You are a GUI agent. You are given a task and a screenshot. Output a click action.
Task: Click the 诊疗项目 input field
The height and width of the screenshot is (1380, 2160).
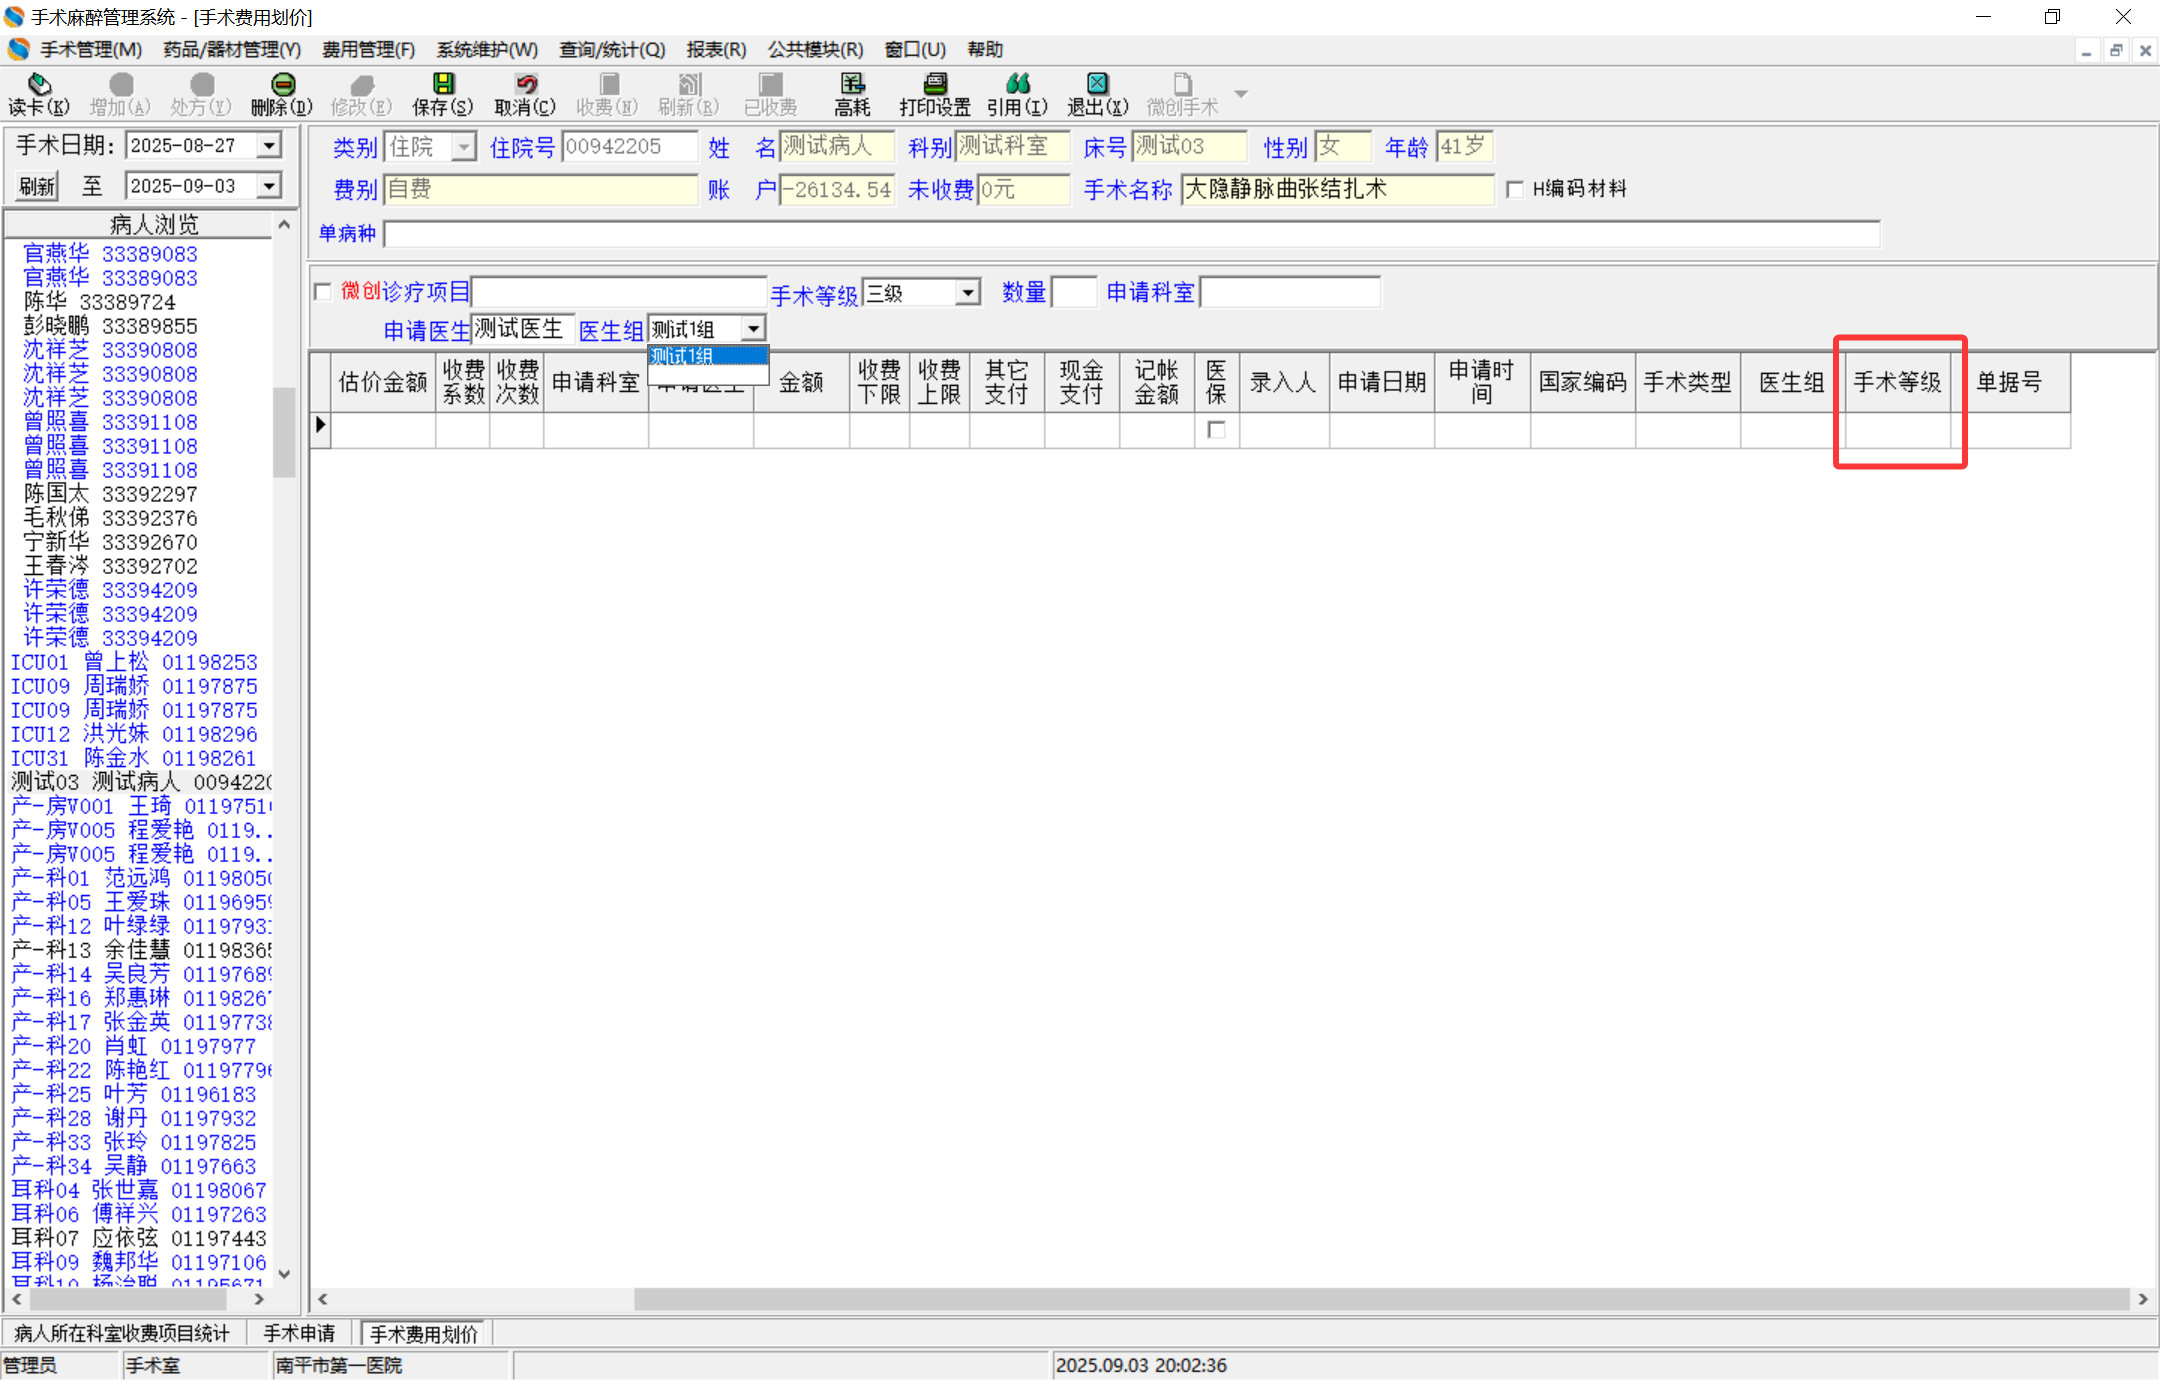coord(618,292)
